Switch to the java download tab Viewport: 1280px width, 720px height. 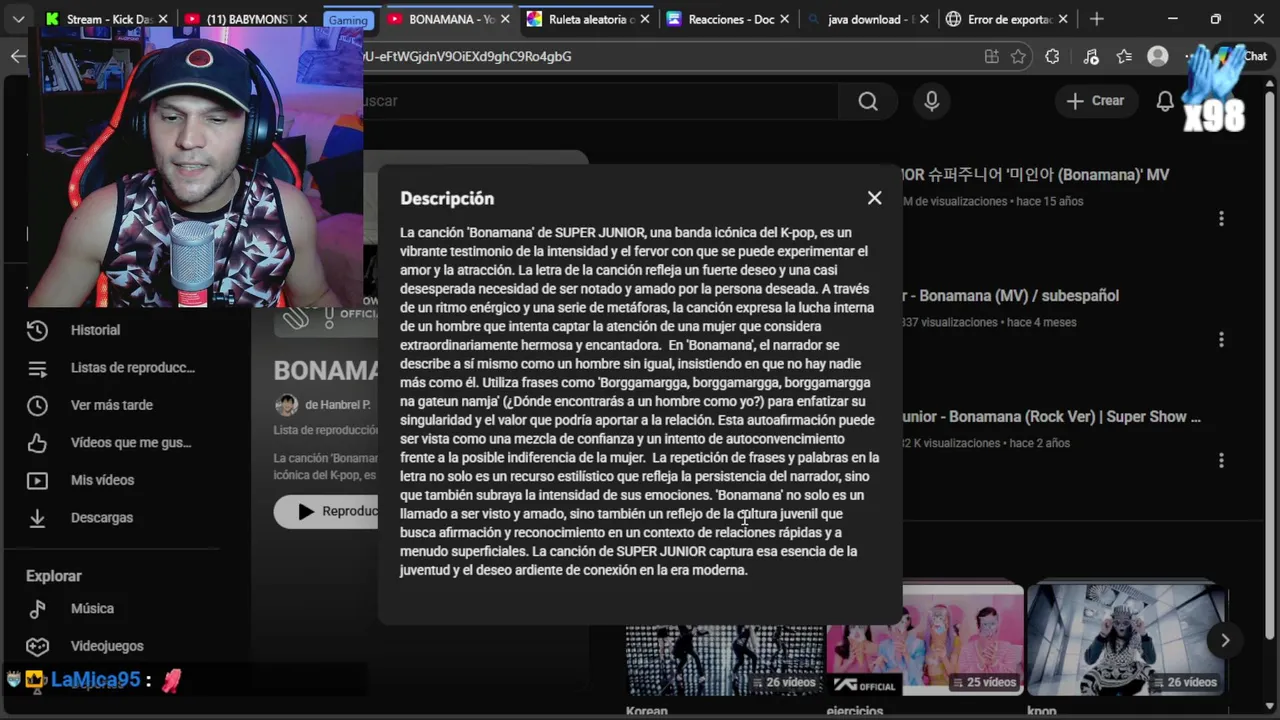point(865,19)
